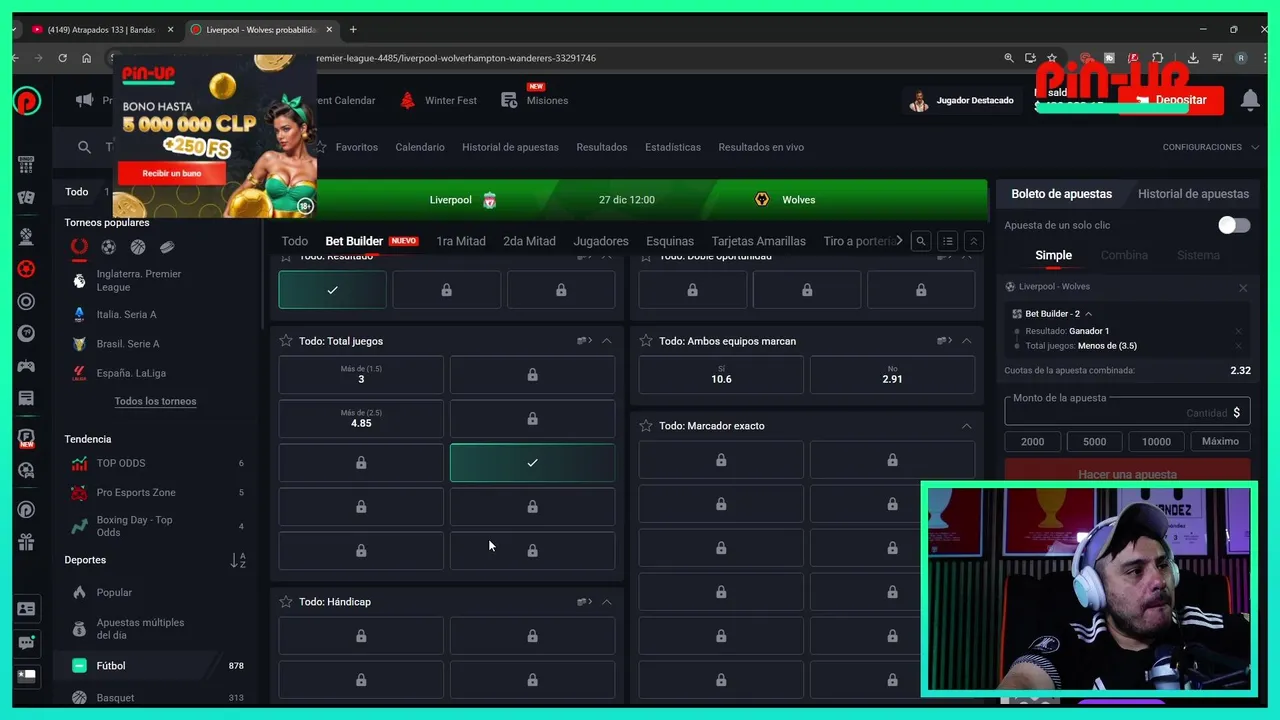Remove Resultado: Ganador 1 selection
Screen dimensions: 1280x720
tap(1238, 331)
